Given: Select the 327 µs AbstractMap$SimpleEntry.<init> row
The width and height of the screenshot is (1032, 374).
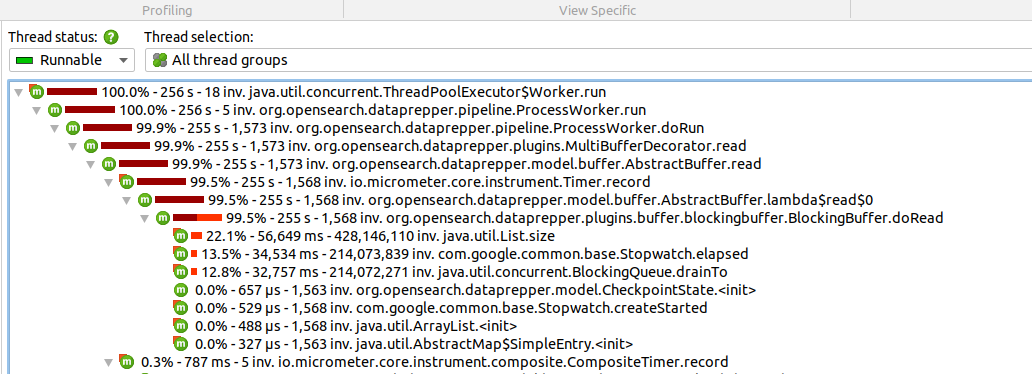Looking at the screenshot, I should click(x=415, y=343).
